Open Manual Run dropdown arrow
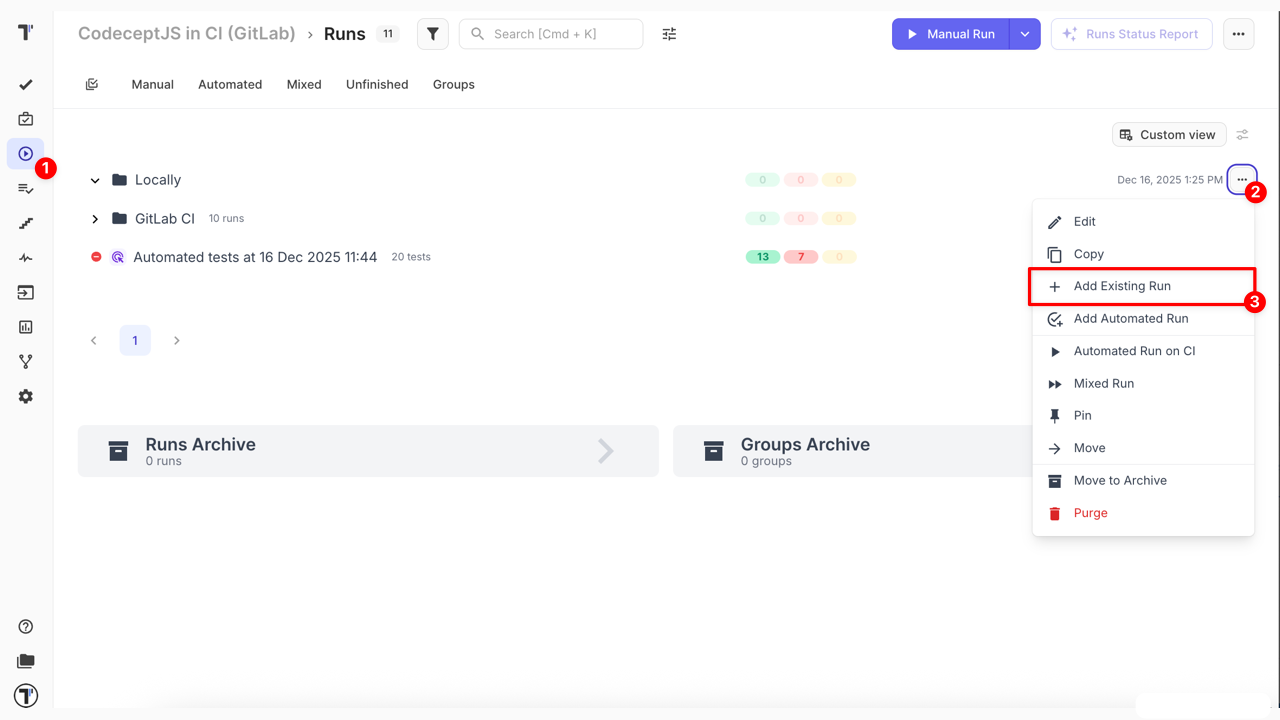 pyautogui.click(x=1025, y=34)
